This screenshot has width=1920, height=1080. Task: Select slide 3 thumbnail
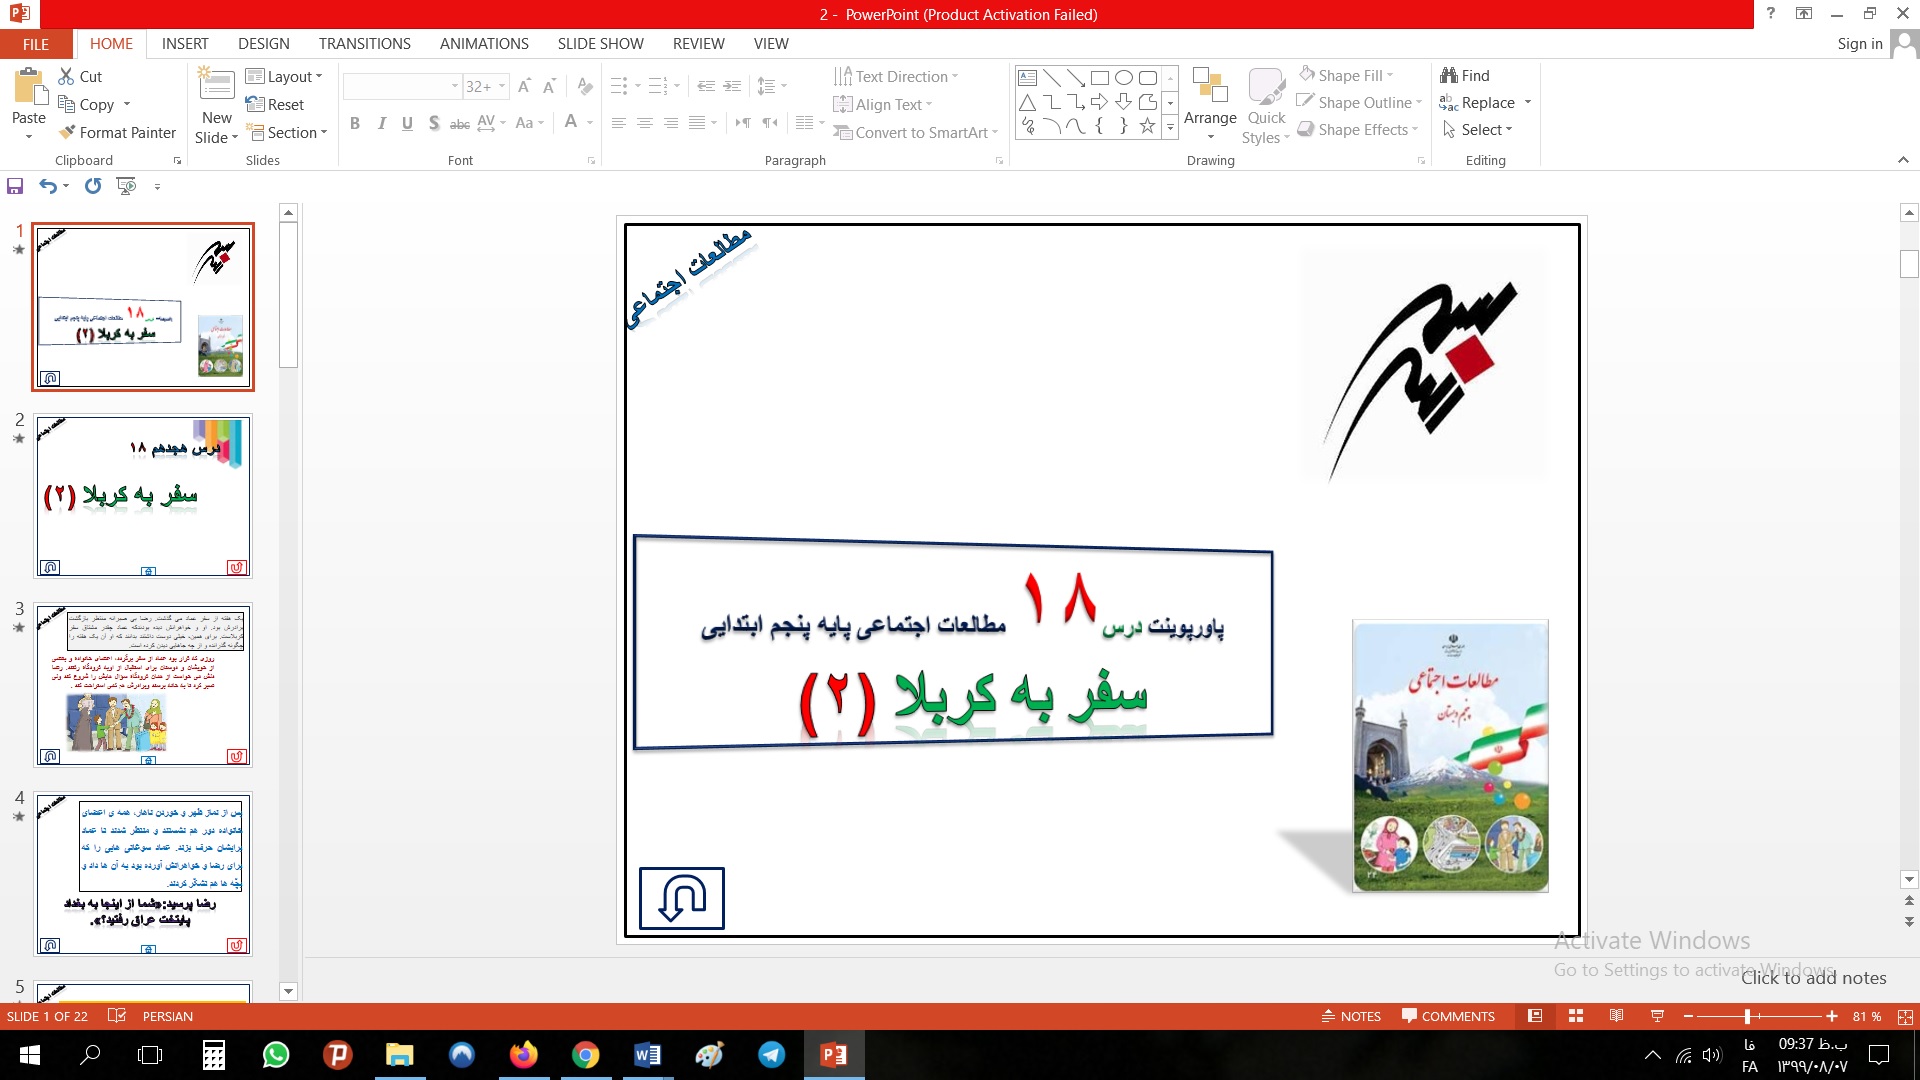click(143, 685)
